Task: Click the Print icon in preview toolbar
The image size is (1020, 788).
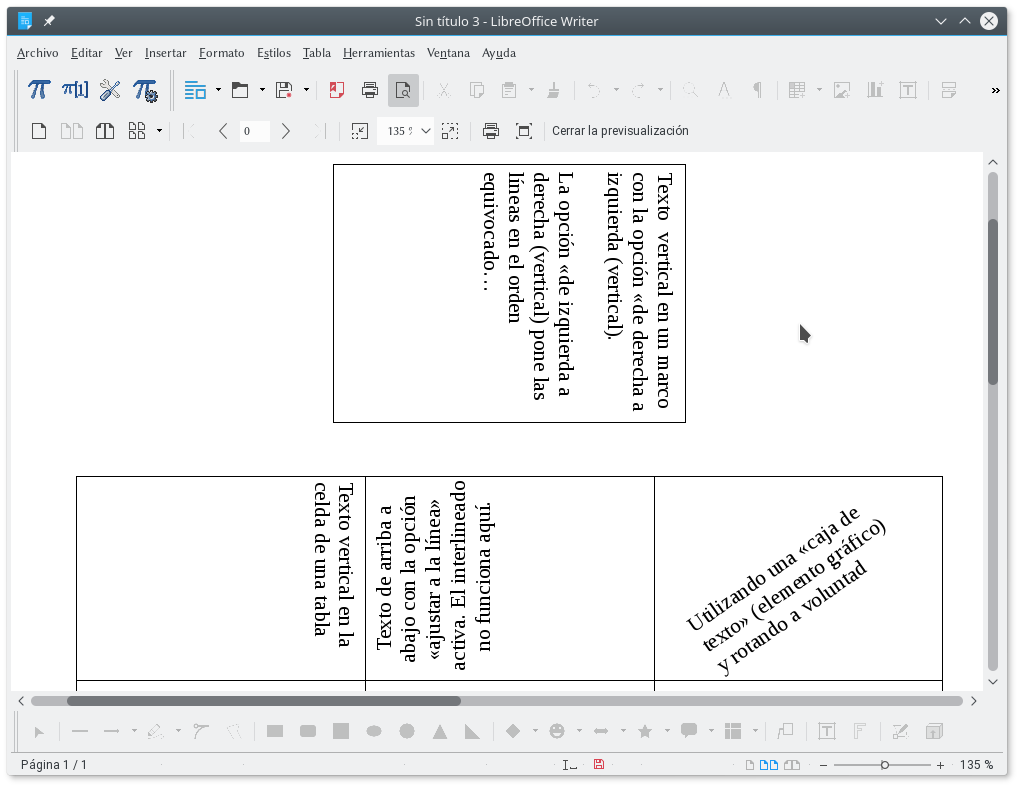Action: (x=490, y=130)
